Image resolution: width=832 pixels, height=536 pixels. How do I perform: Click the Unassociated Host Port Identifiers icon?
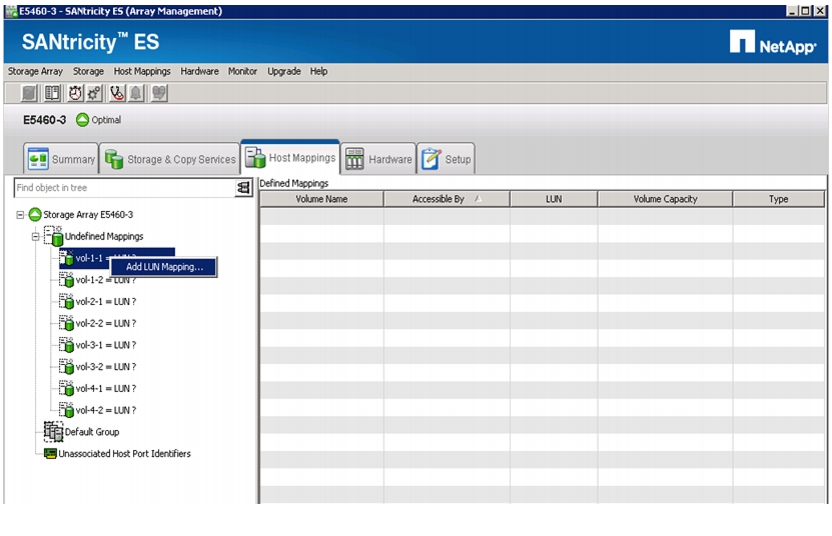(x=50, y=454)
